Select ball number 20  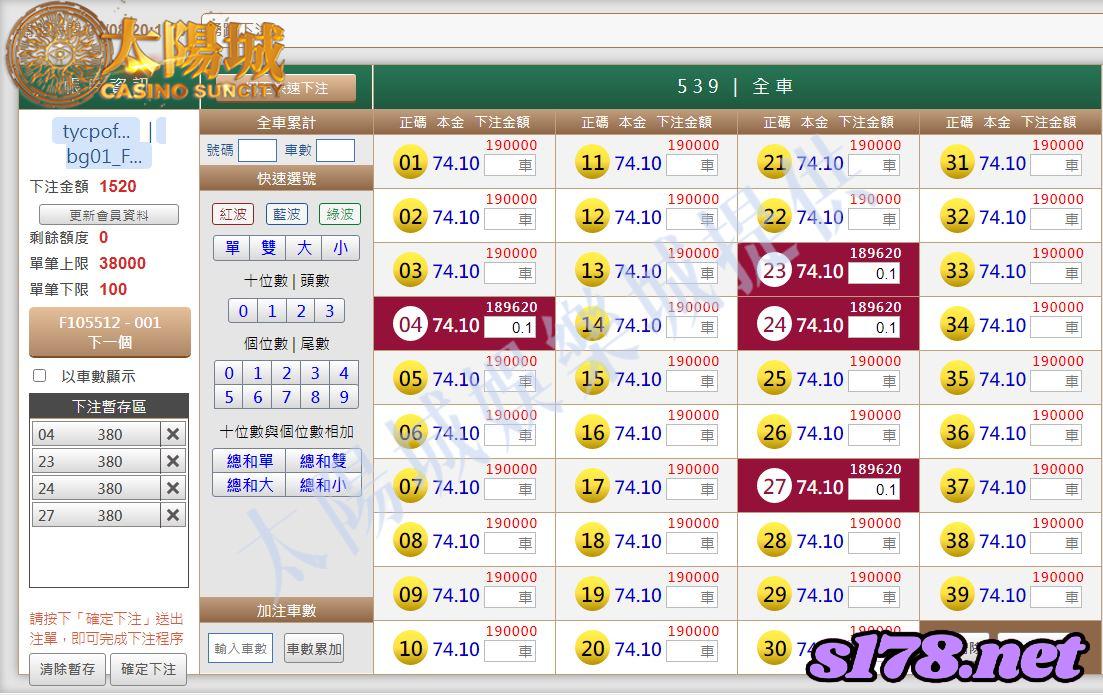pos(592,649)
